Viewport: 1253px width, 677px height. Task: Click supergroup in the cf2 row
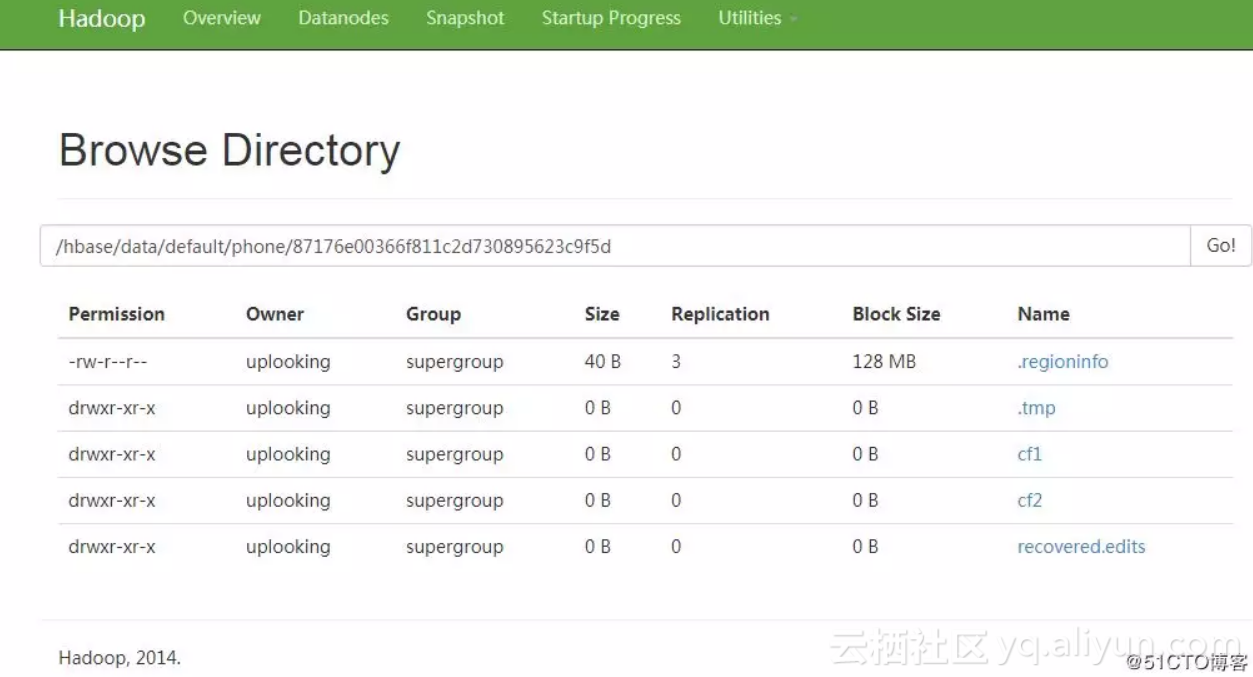(x=454, y=501)
